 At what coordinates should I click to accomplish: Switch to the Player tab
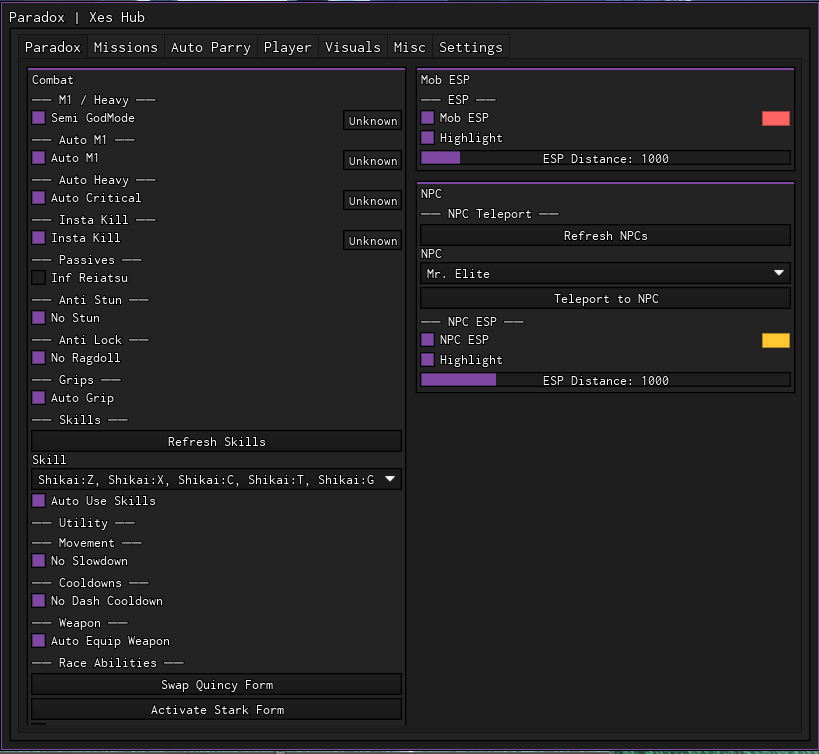[287, 48]
